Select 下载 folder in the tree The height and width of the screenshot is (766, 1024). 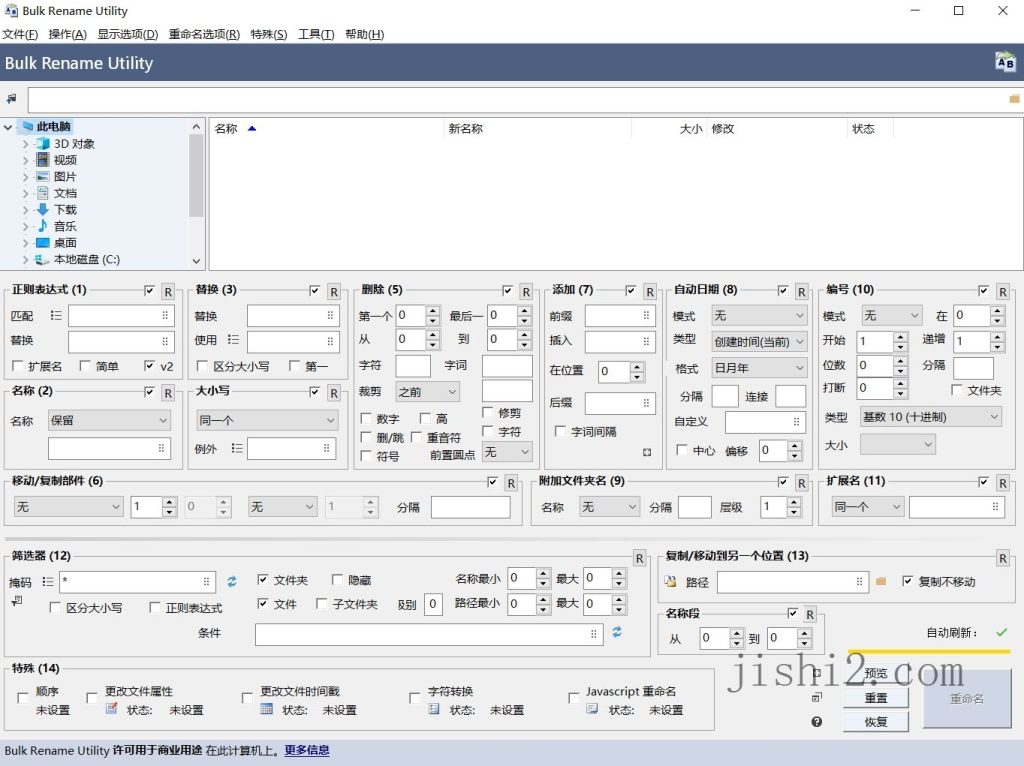pyautogui.click(x=65, y=210)
